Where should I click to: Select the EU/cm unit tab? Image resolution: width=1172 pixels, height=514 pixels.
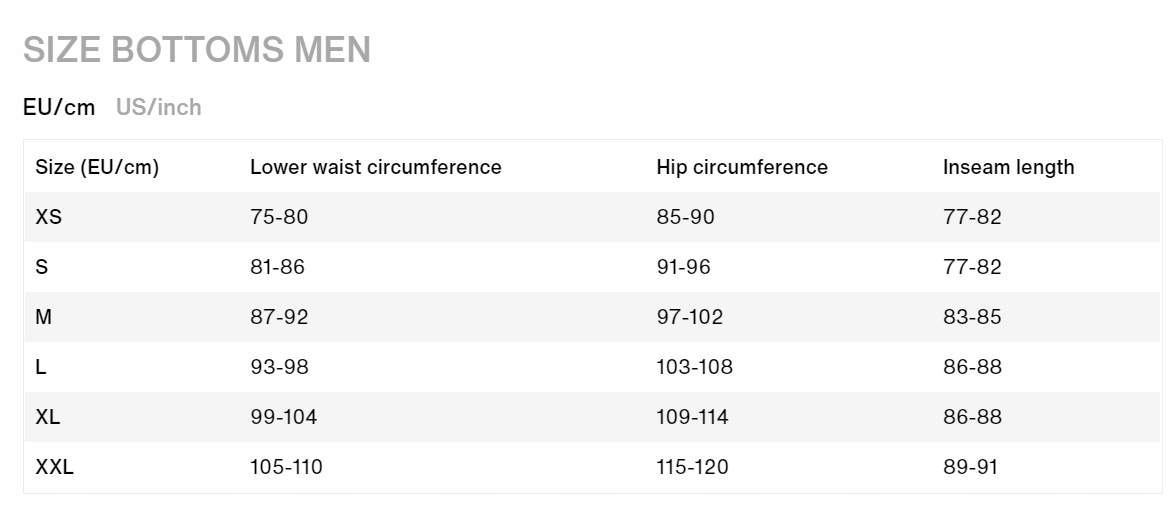(59, 108)
